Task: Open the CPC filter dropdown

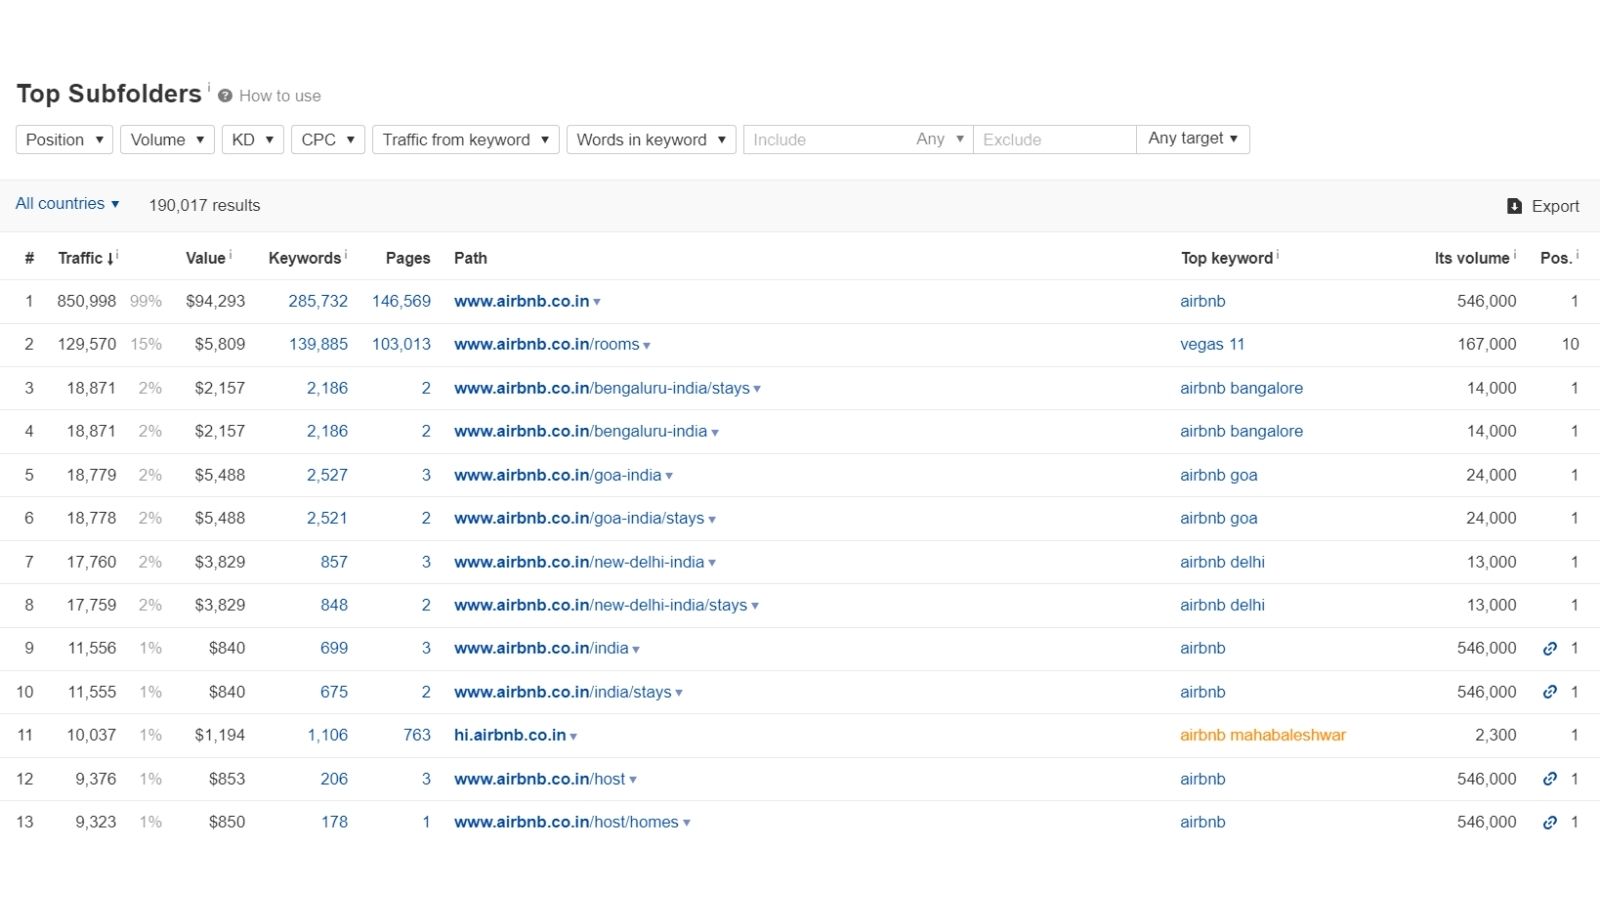Action: (328, 140)
